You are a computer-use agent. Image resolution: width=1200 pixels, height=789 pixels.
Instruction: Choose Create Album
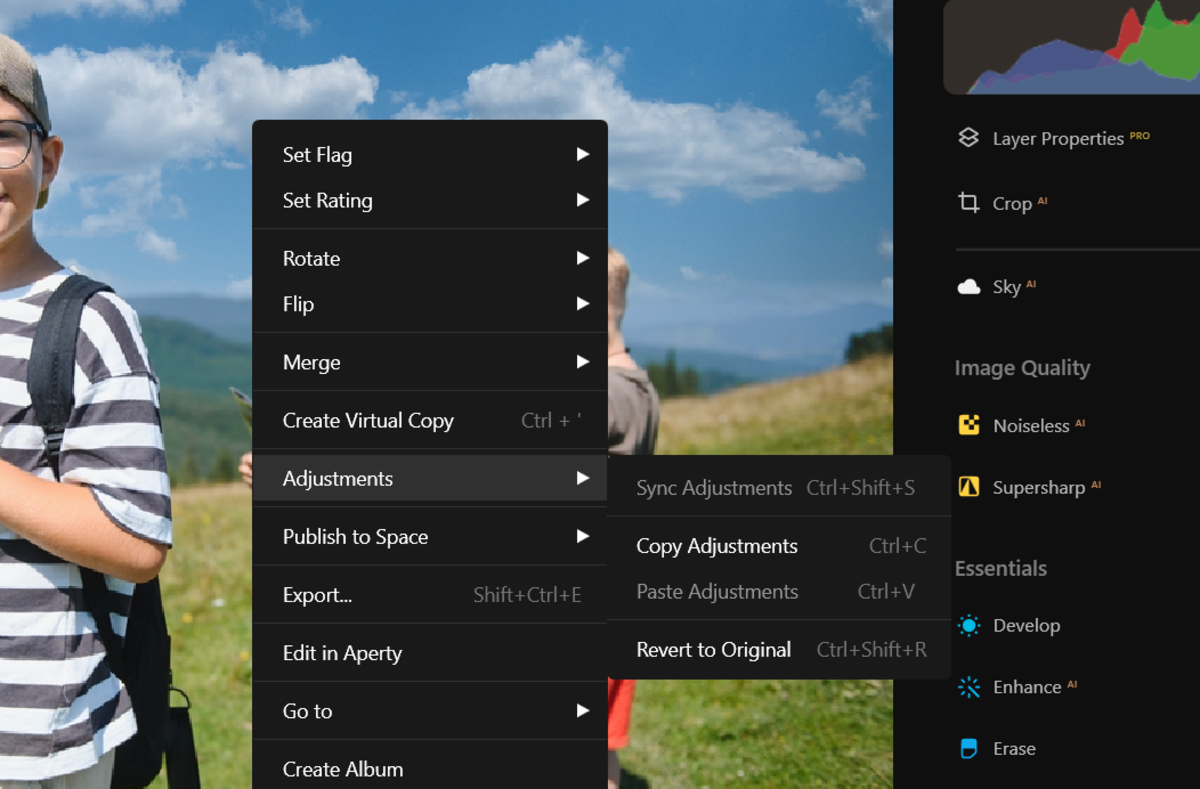430,769
